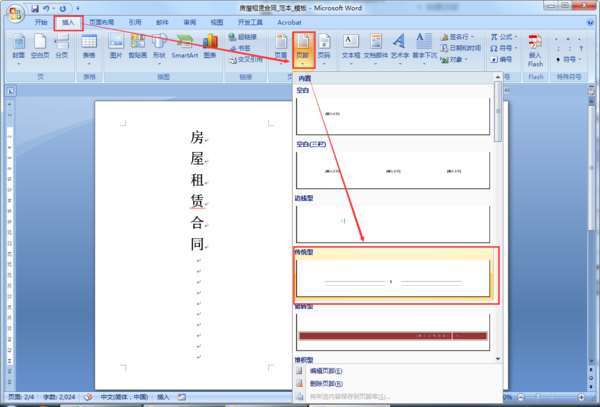Insert a 空白页 blank page
The image size is (600, 407).
[40, 47]
